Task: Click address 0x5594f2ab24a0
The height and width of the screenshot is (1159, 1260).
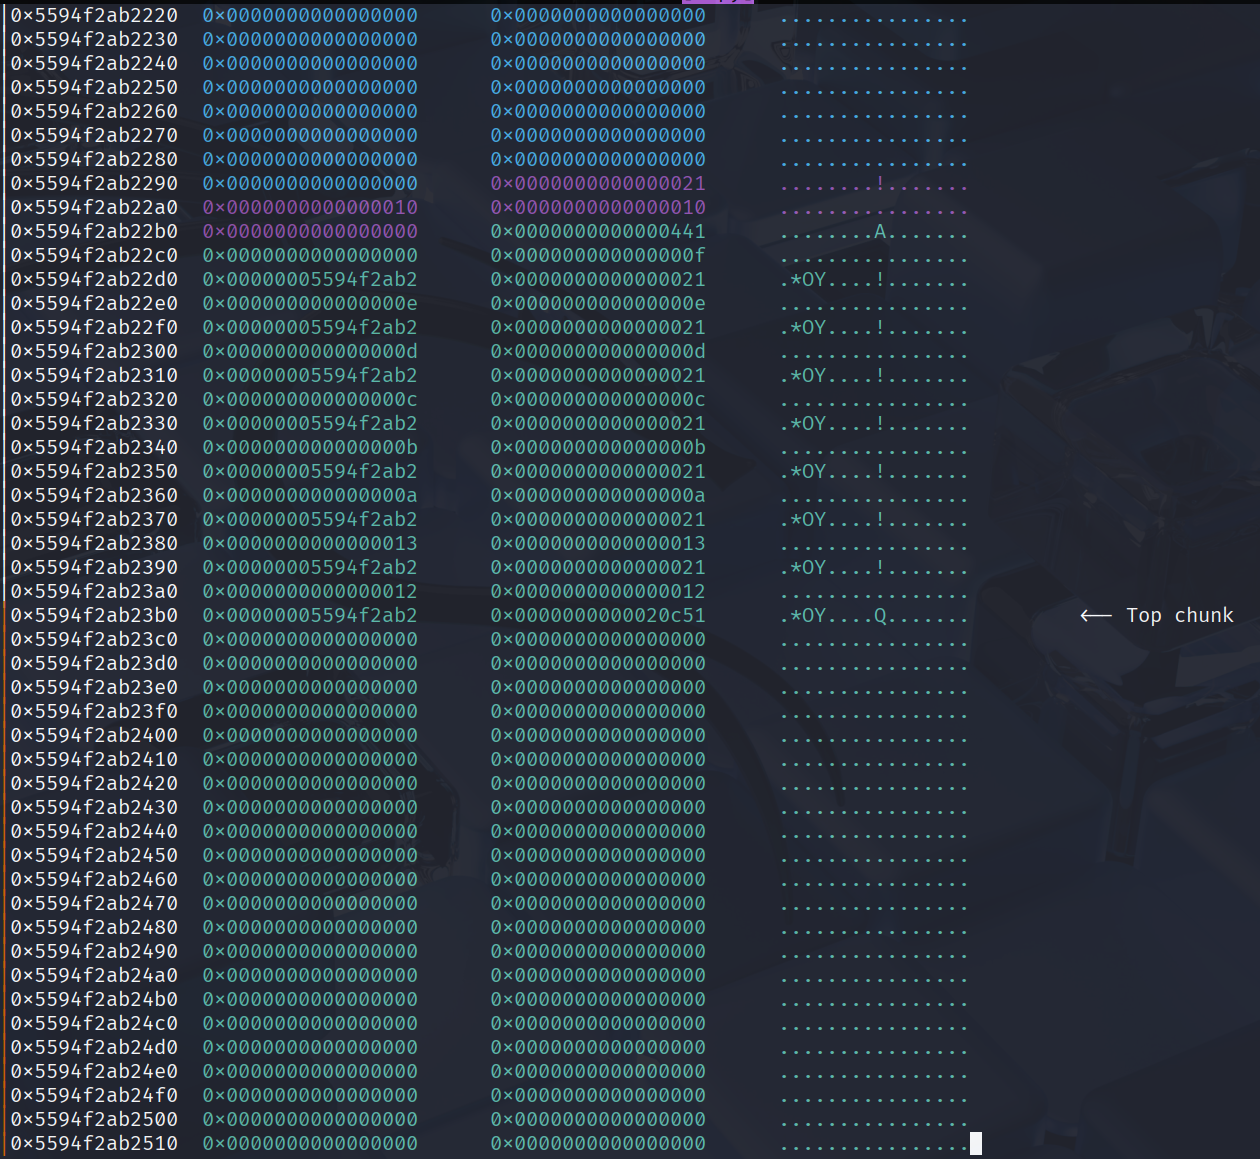Action: (94, 975)
